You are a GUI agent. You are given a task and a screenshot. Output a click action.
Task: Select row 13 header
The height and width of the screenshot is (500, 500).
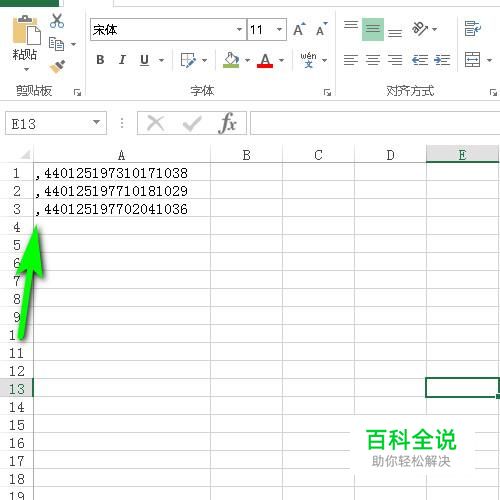[x=17, y=388]
